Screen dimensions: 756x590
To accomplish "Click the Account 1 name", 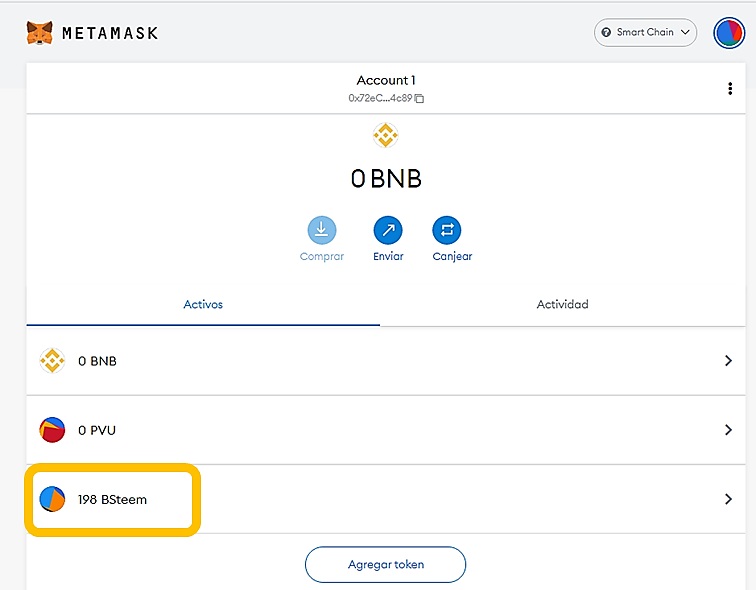I will [x=386, y=80].
